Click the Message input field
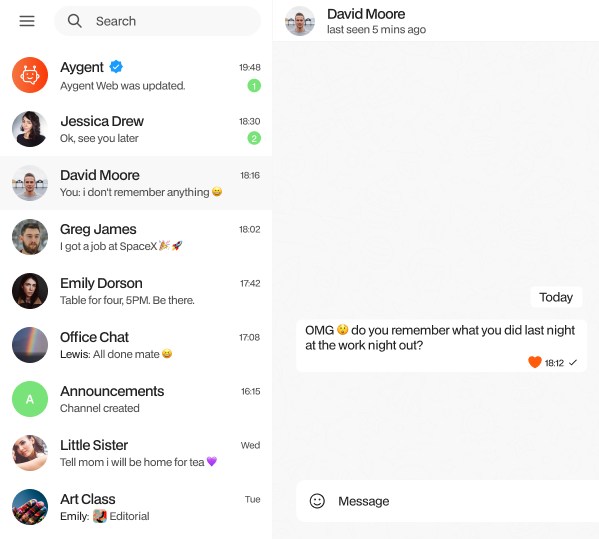Viewport: 599px width, 539px height. [x=447, y=501]
